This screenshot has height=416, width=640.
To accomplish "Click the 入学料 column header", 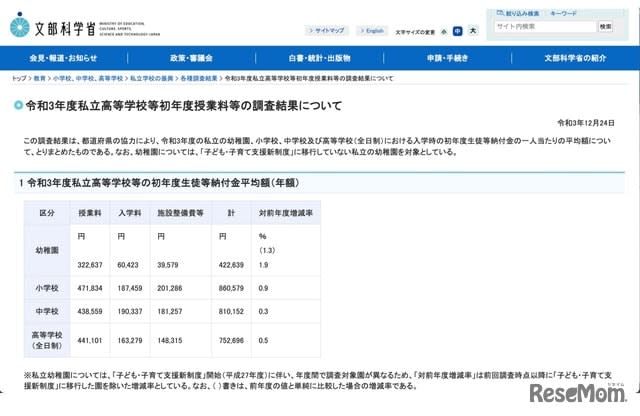I will click(130, 213).
